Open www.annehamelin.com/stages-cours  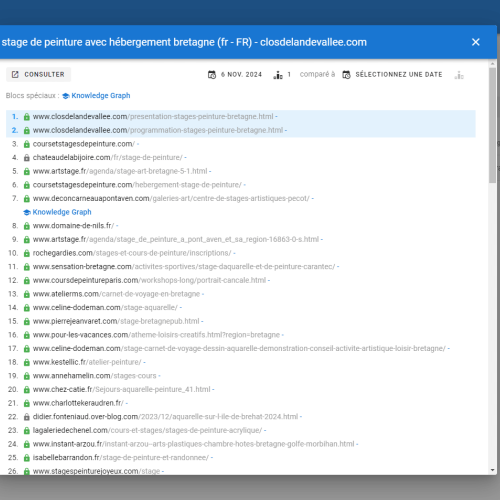(x=95, y=376)
